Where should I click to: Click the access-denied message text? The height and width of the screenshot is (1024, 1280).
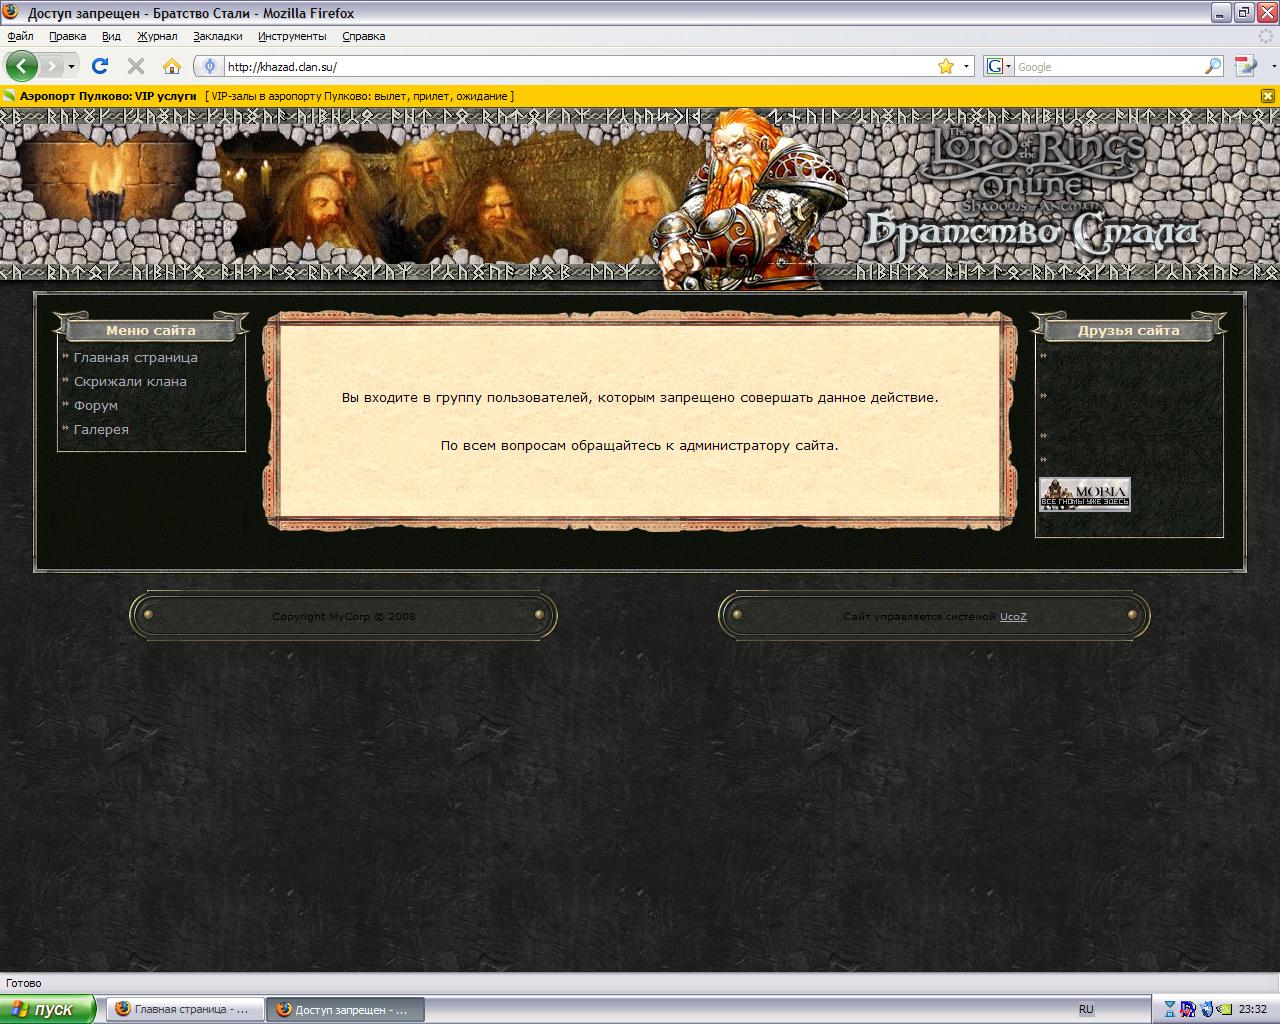click(x=640, y=397)
